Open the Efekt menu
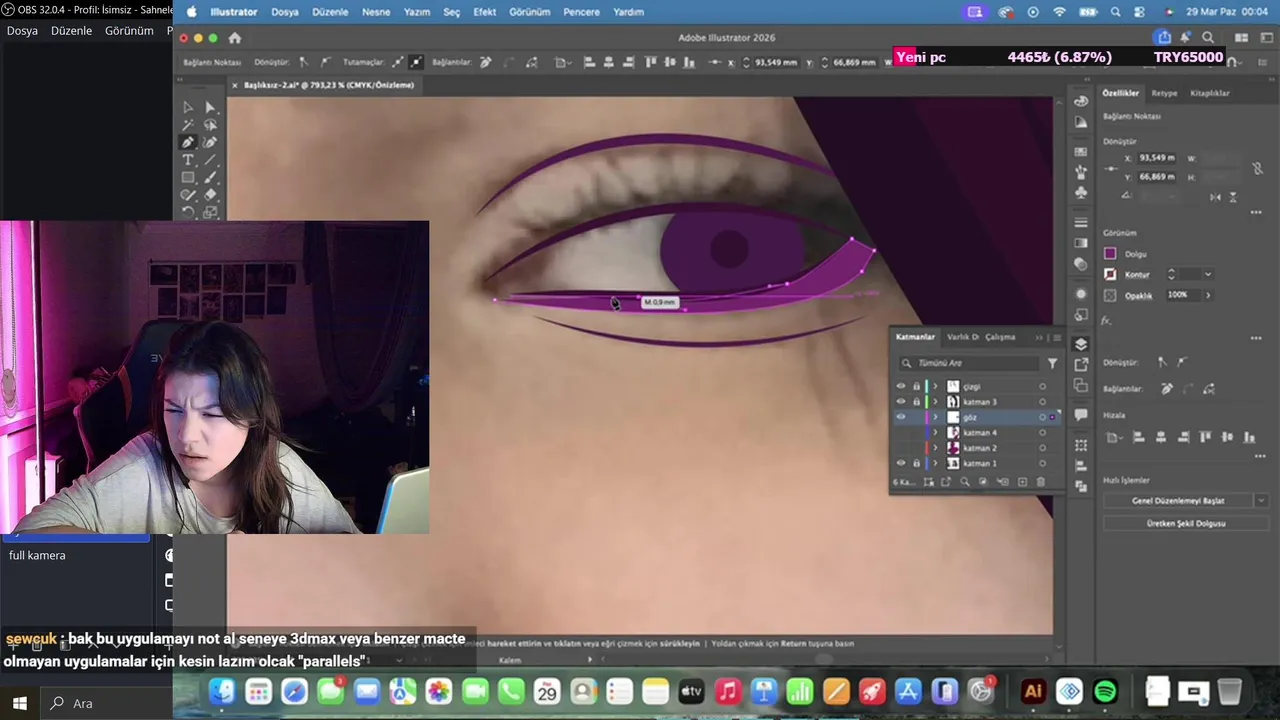The image size is (1280, 720). point(484,12)
